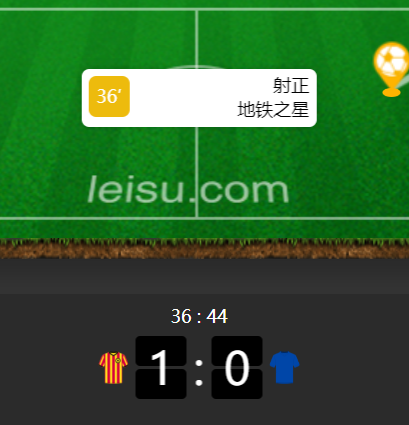Click the dark gray band above scoreboard

tap(204, 277)
